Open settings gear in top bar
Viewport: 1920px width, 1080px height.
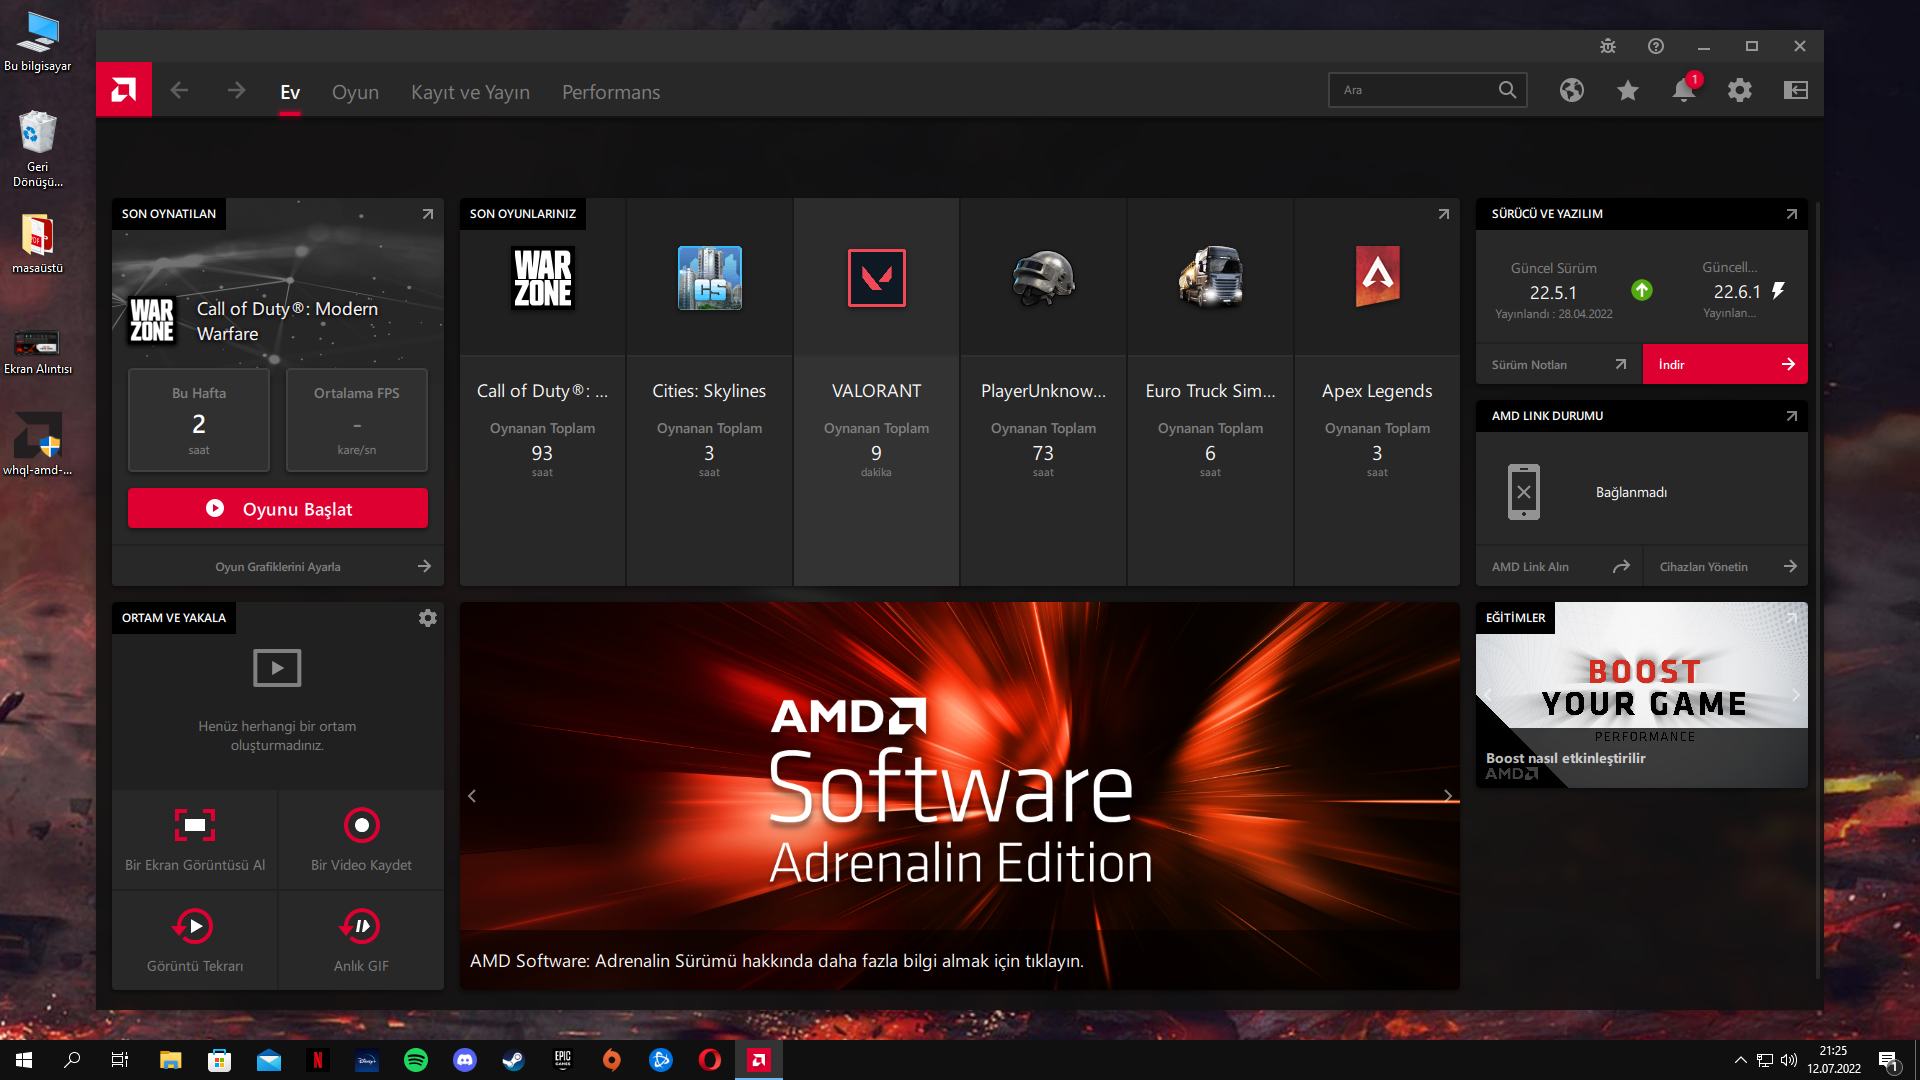1739,90
